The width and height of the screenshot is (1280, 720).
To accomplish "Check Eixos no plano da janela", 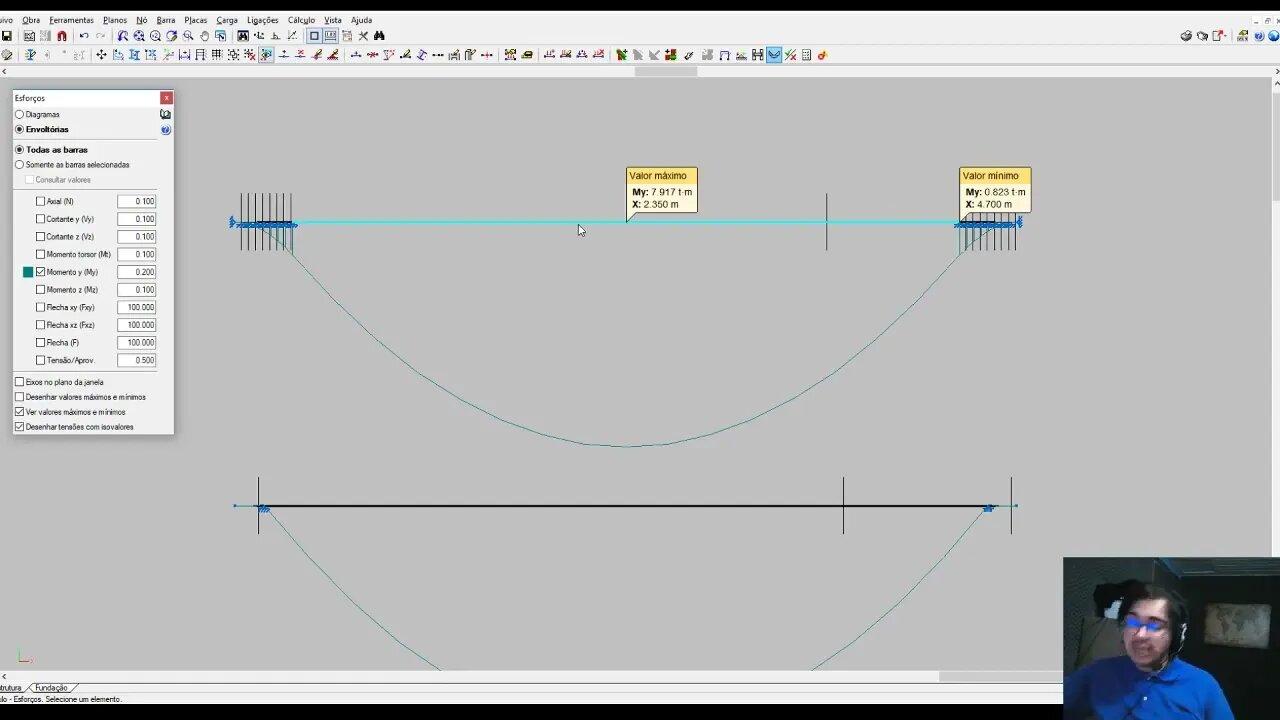I will (19, 382).
